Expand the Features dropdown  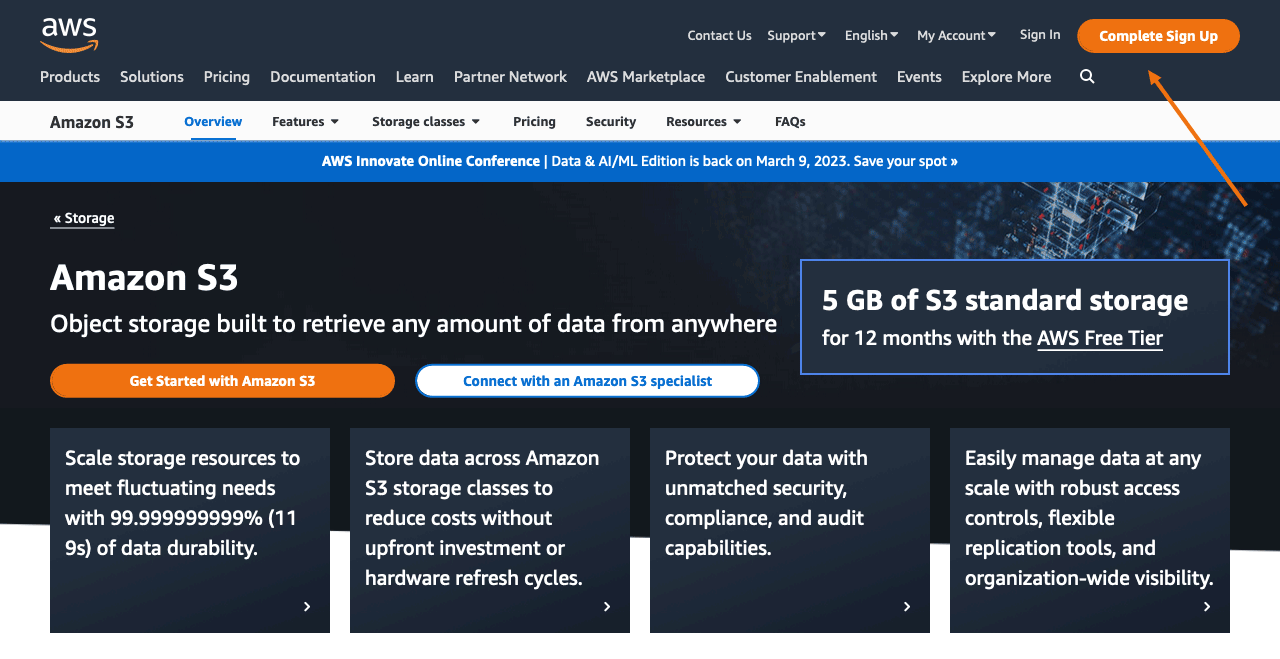pos(305,121)
